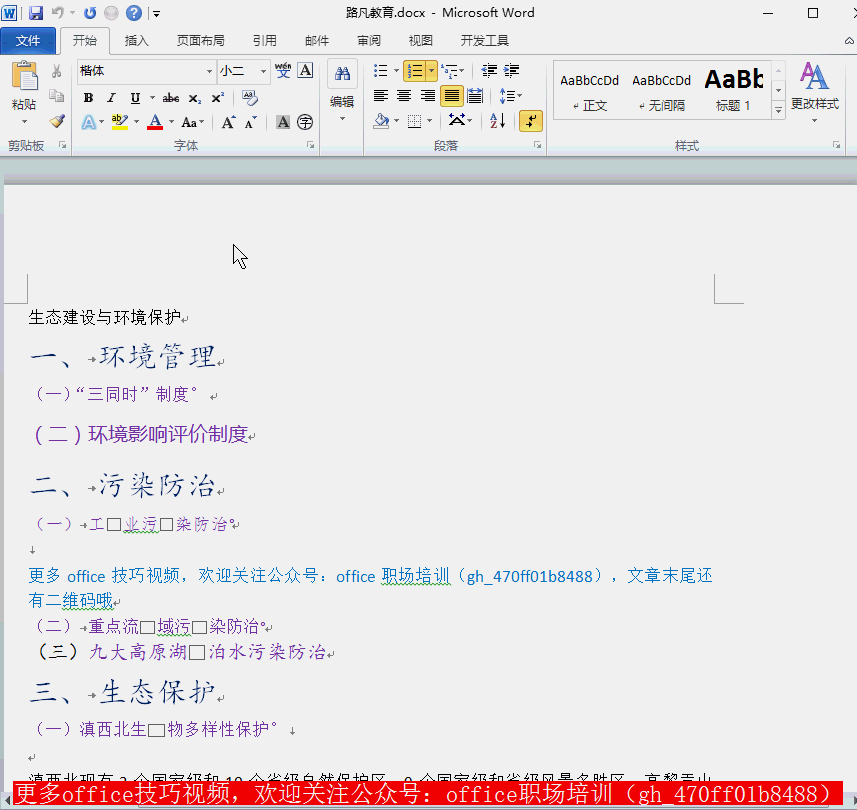
Task: Switch to the 插入 ribbon tab
Action: tap(136, 41)
